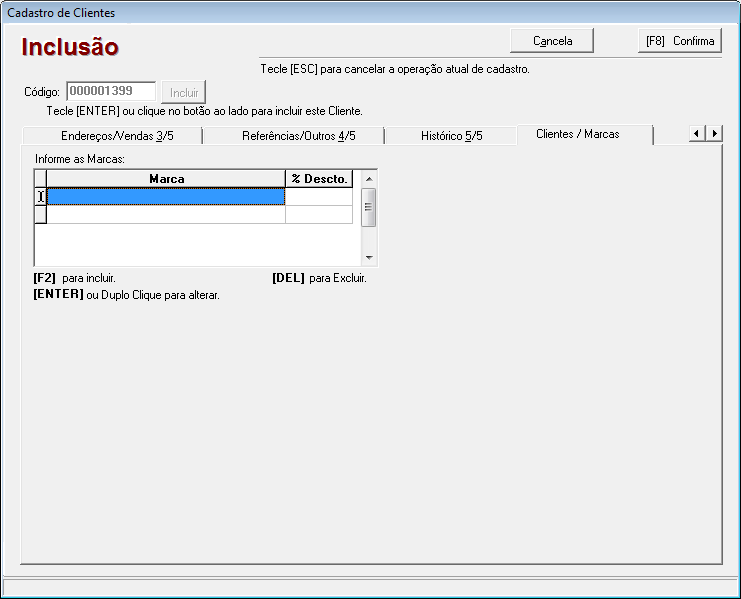
Task: Click the second-row % Descto. cell
Action: click(319, 214)
